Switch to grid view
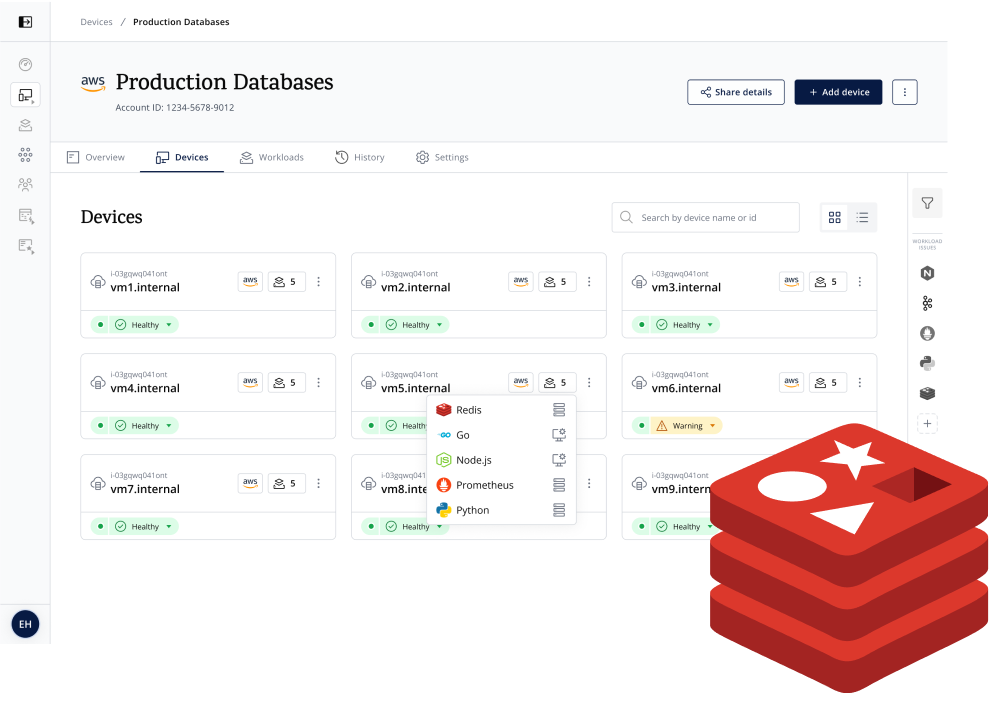Viewport: 989px width, 712px height. point(834,218)
